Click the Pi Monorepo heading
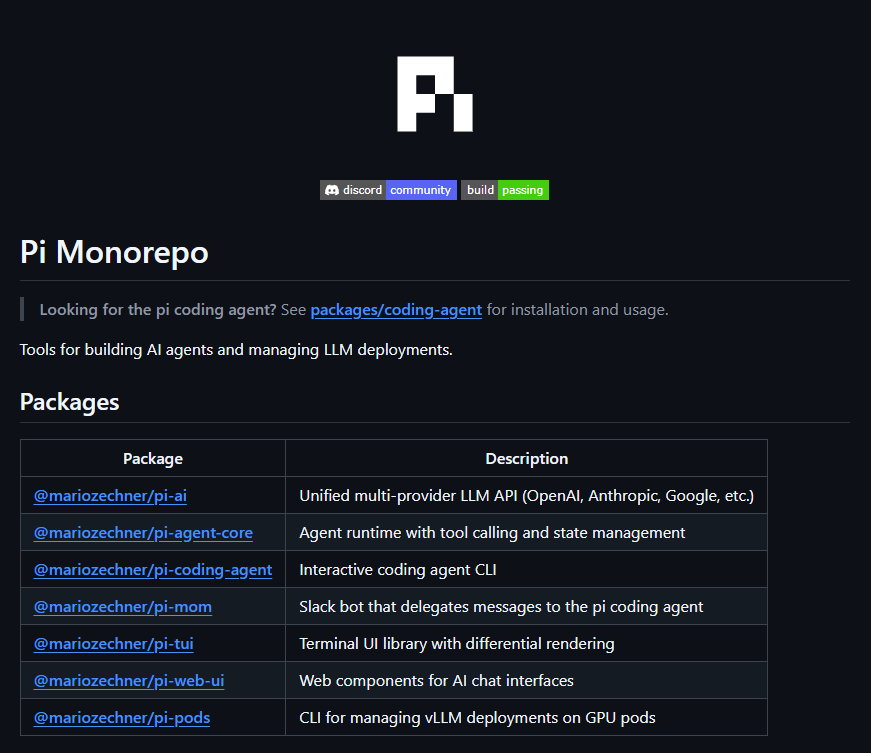 114,252
